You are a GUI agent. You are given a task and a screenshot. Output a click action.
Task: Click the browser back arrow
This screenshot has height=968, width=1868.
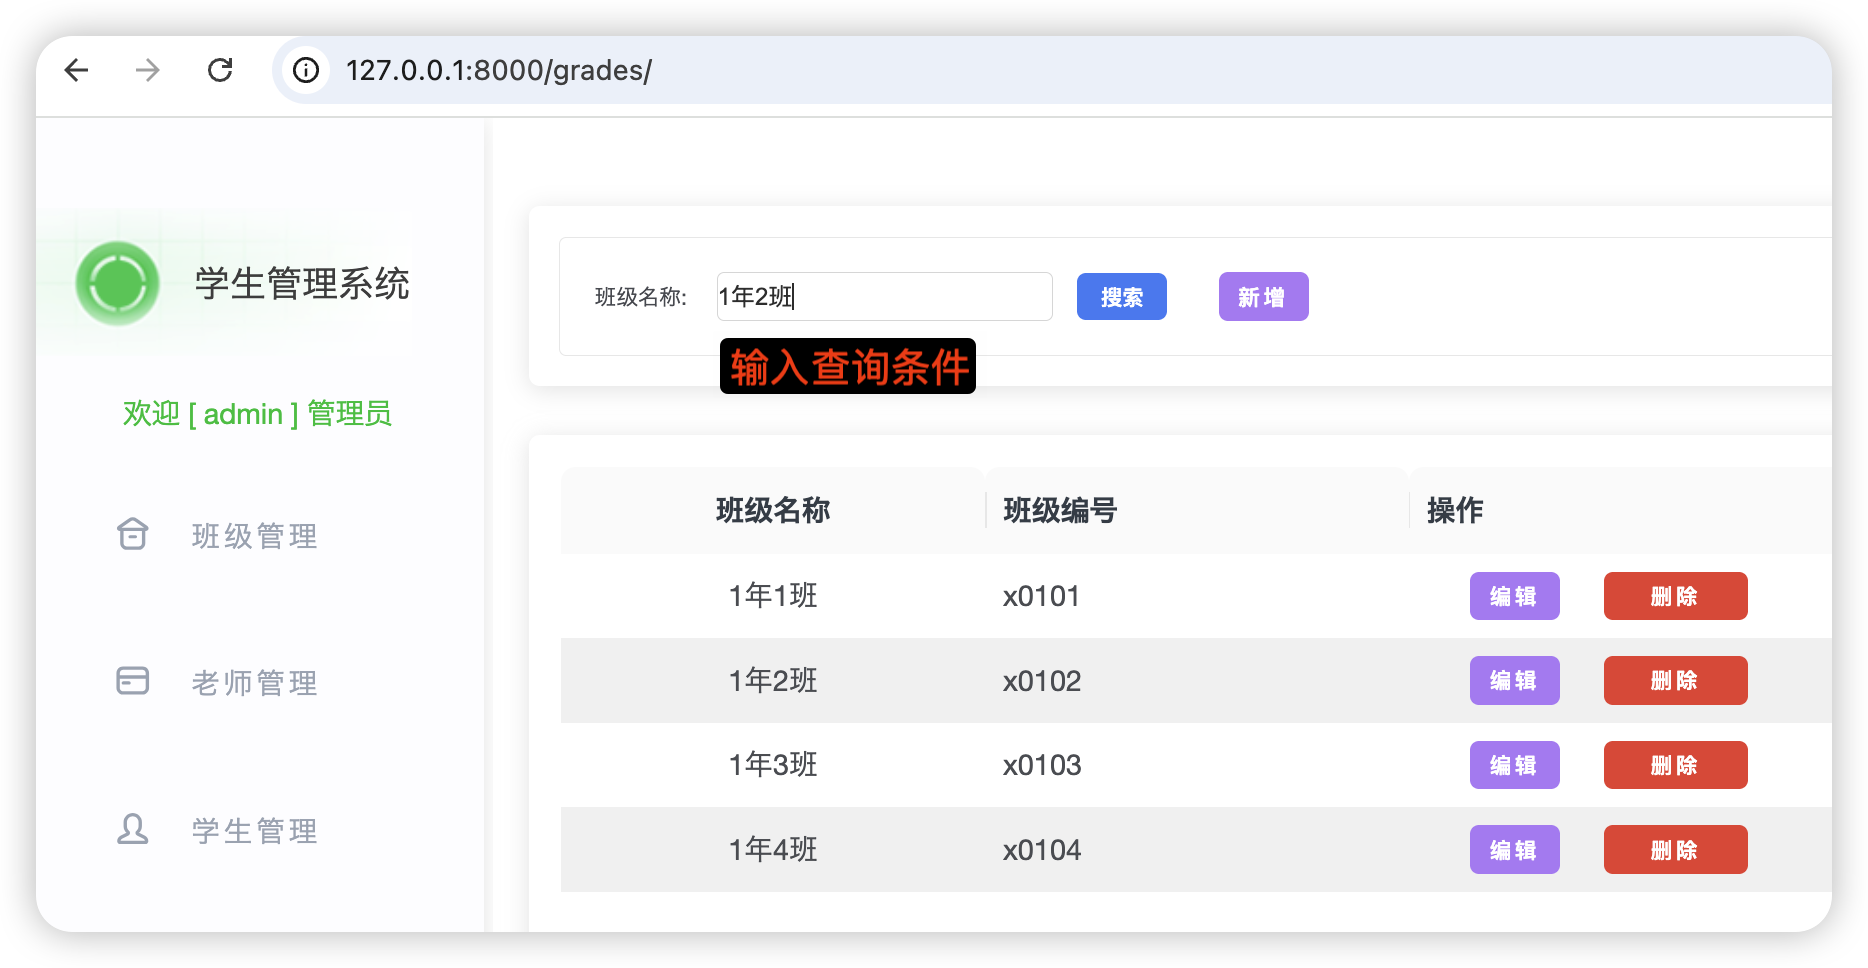[77, 70]
